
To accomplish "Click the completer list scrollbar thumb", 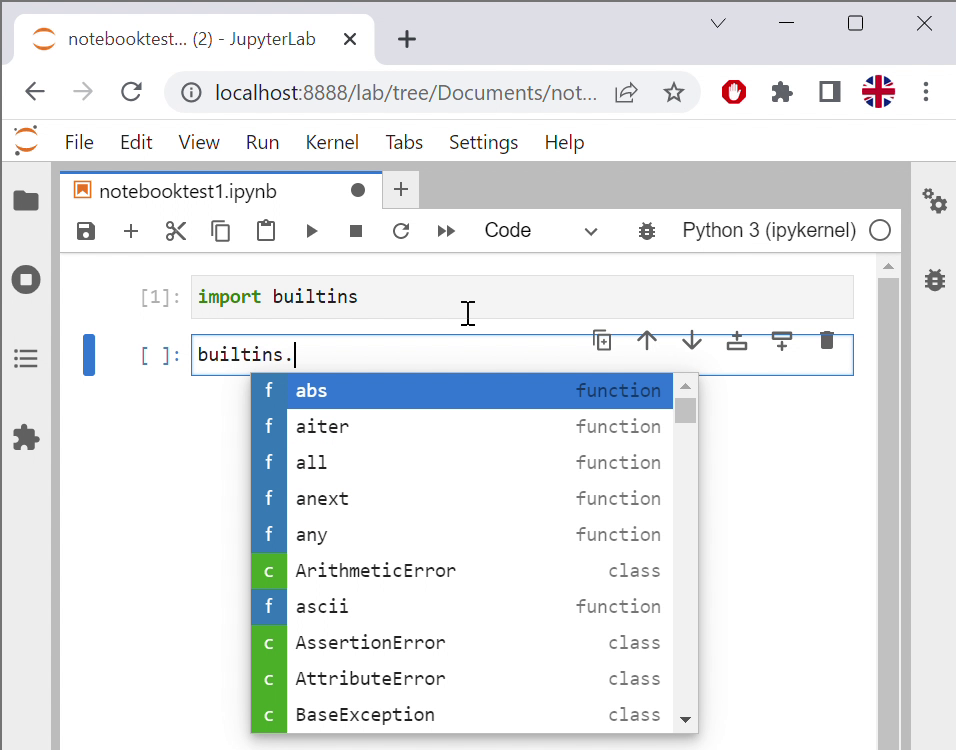I will click(x=685, y=410).
